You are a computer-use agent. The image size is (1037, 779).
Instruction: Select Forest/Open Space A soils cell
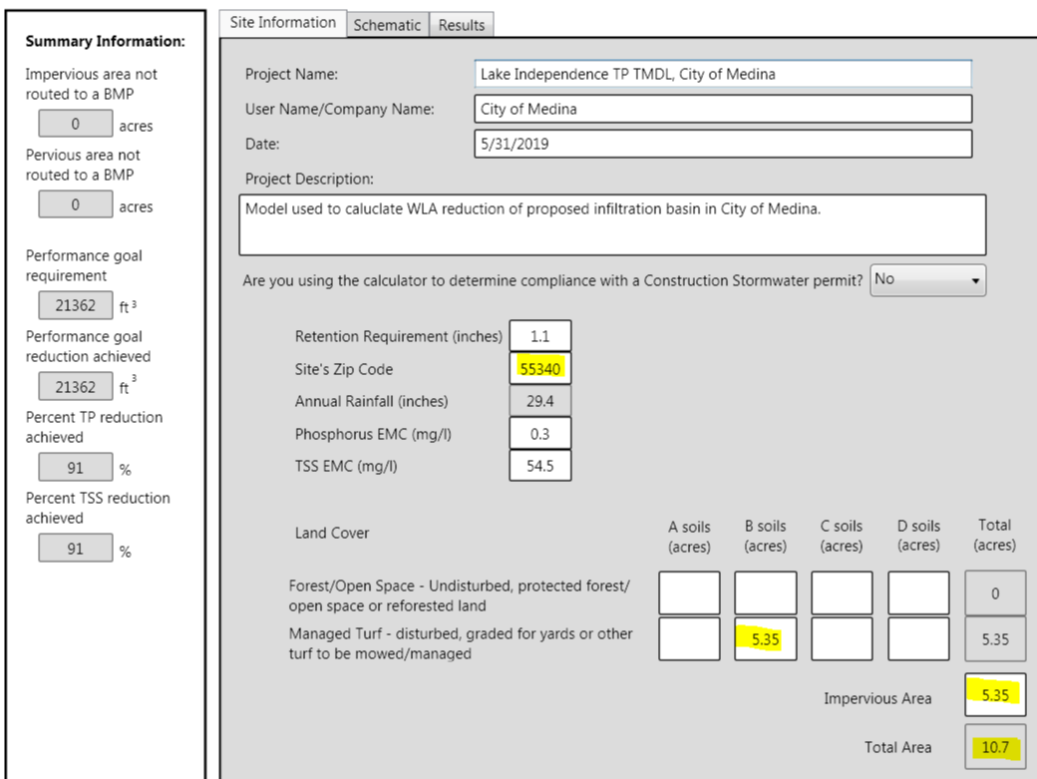tap(689, 593)
